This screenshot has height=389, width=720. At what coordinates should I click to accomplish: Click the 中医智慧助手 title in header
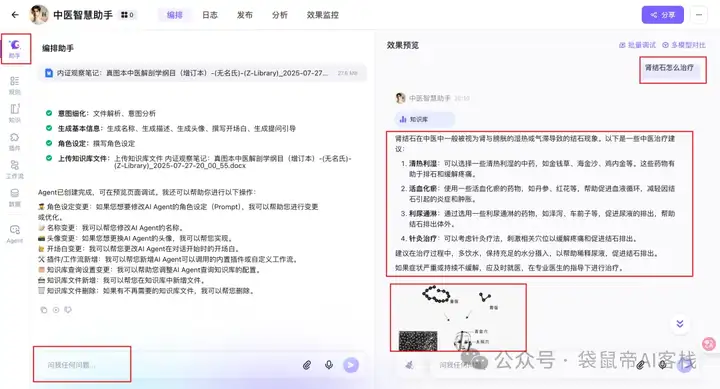pyautogui.click(x=83, y=15)
